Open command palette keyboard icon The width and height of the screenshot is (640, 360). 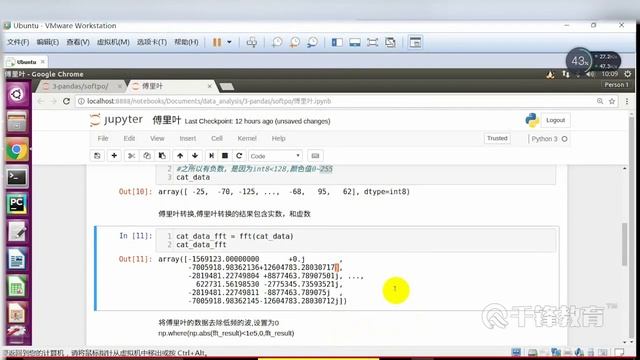point(315,156)
